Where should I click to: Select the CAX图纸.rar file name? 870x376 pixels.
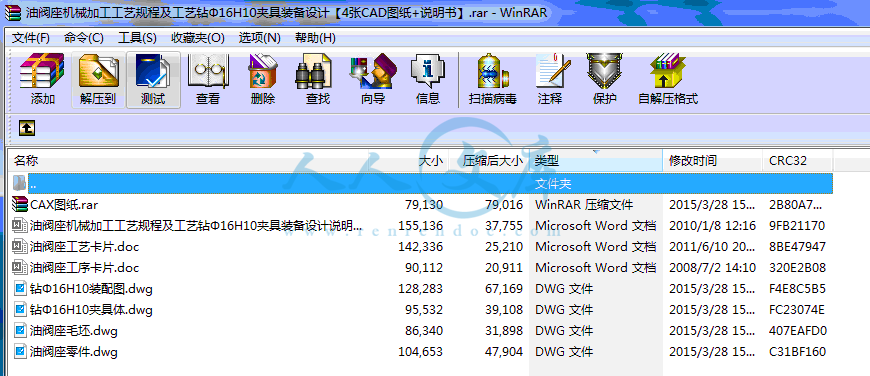[64, 205]
